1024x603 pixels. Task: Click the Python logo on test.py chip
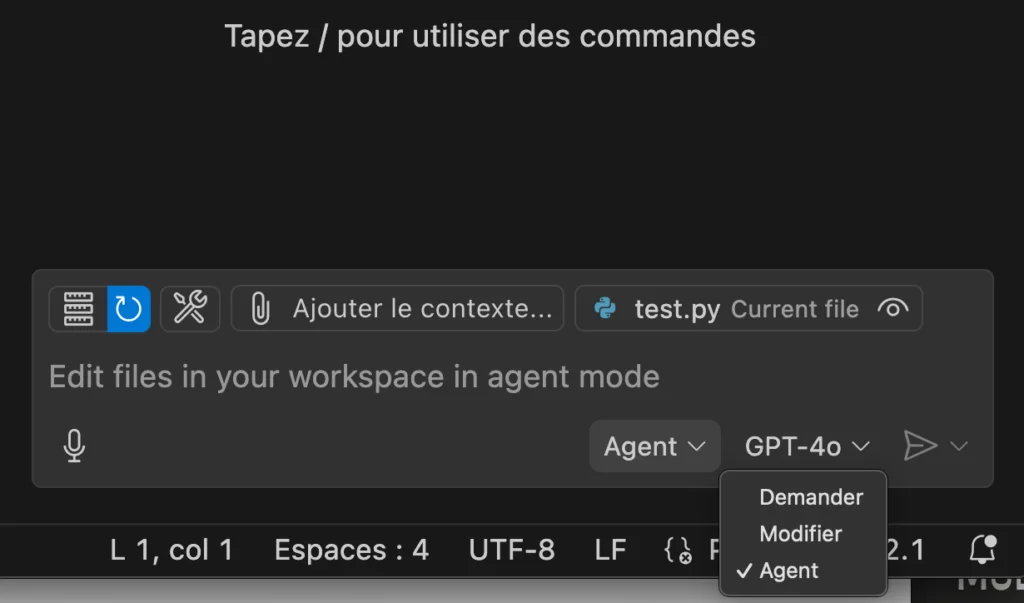pos(605,308)
